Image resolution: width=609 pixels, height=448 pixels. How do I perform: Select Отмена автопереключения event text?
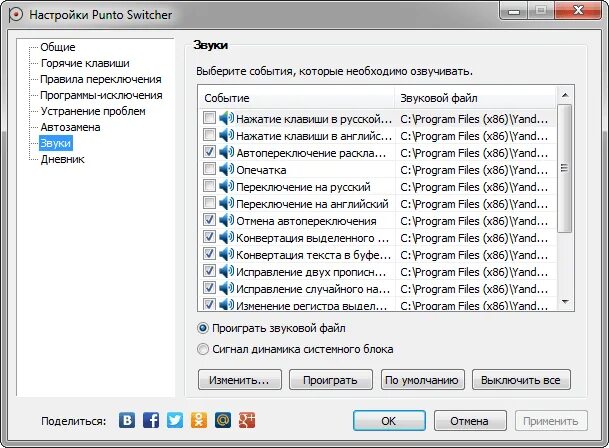306,221
